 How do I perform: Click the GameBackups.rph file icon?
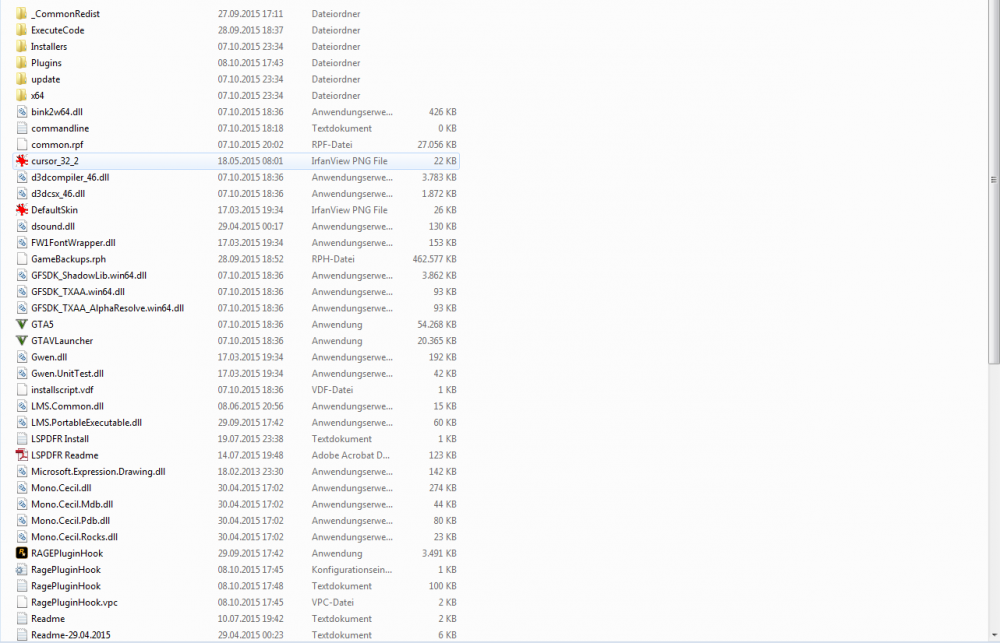22,259
